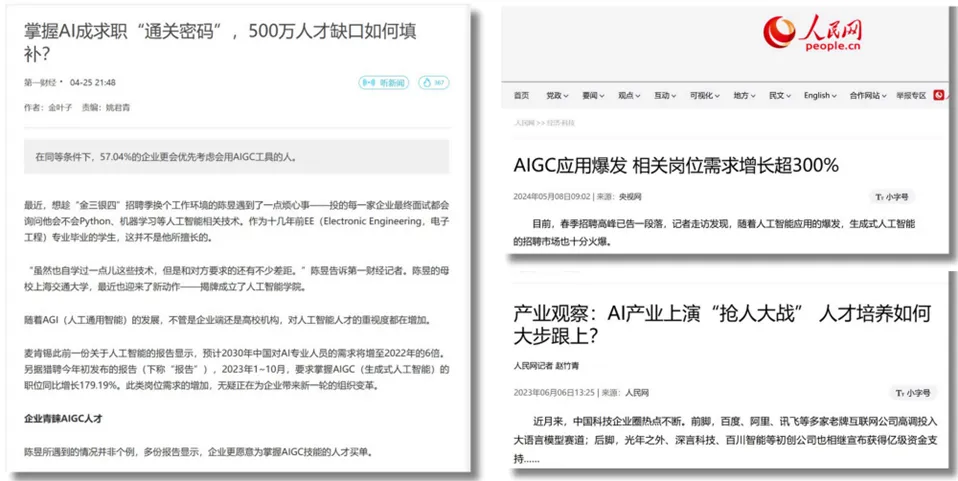
Task: Expand the 要闻 dropdown menu
Action: (x=593, y=95)
